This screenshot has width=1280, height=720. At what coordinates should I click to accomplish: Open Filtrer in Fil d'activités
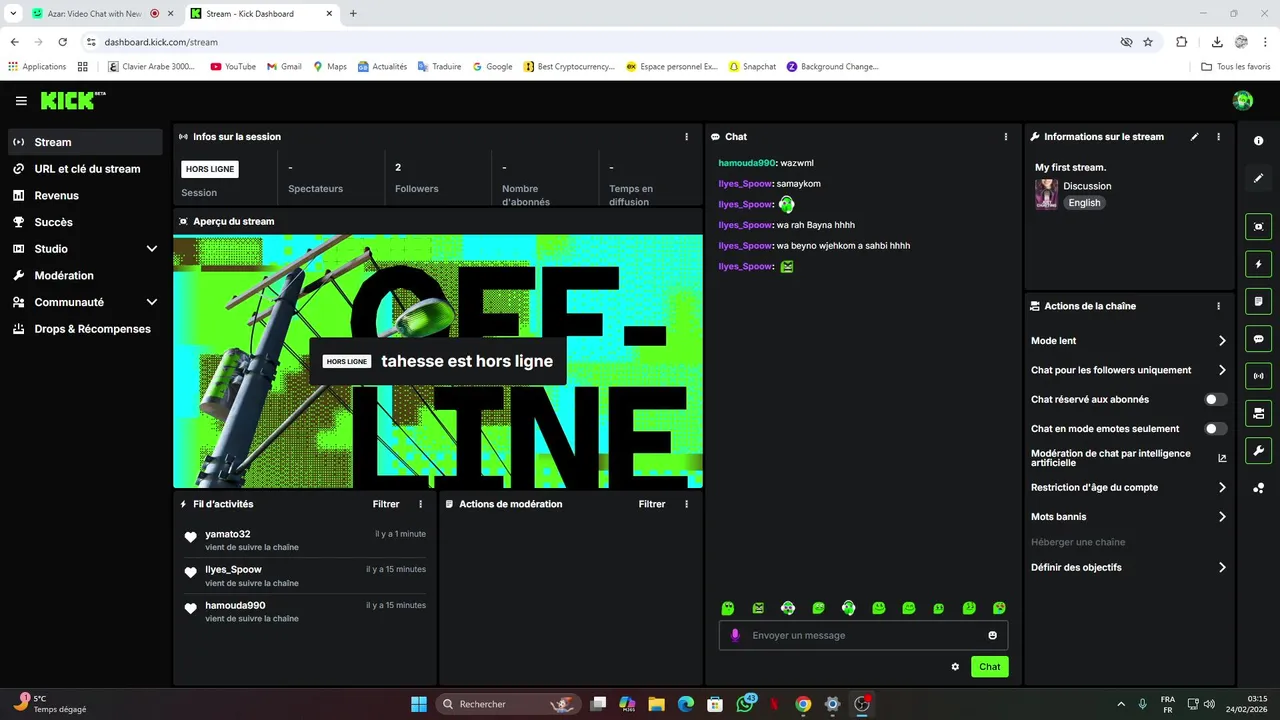(x=386, y=504)
